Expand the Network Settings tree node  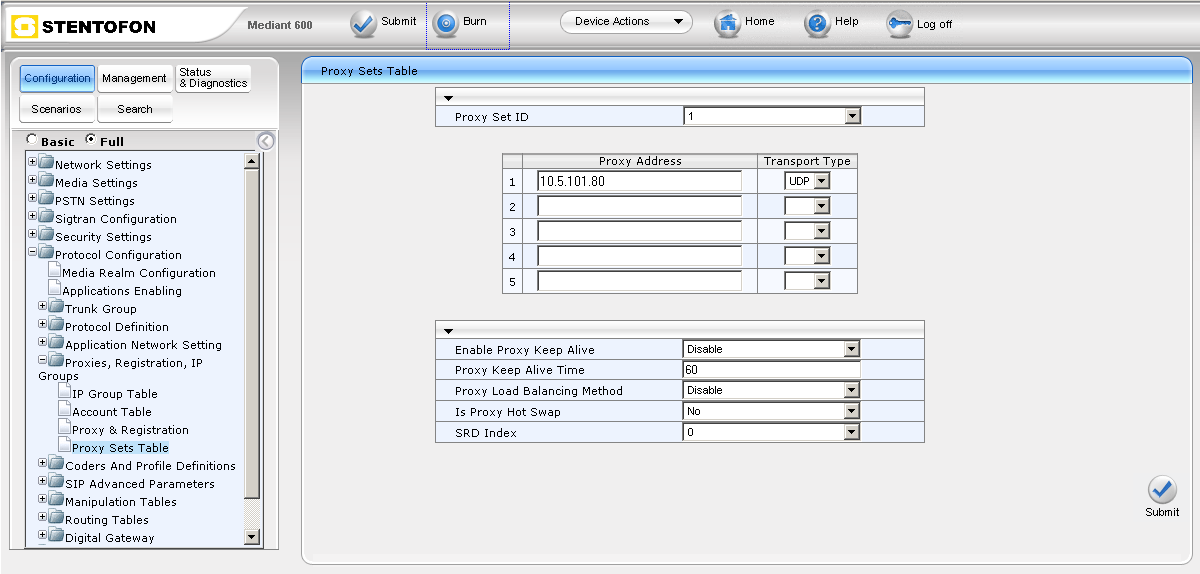tap(33, 162)
